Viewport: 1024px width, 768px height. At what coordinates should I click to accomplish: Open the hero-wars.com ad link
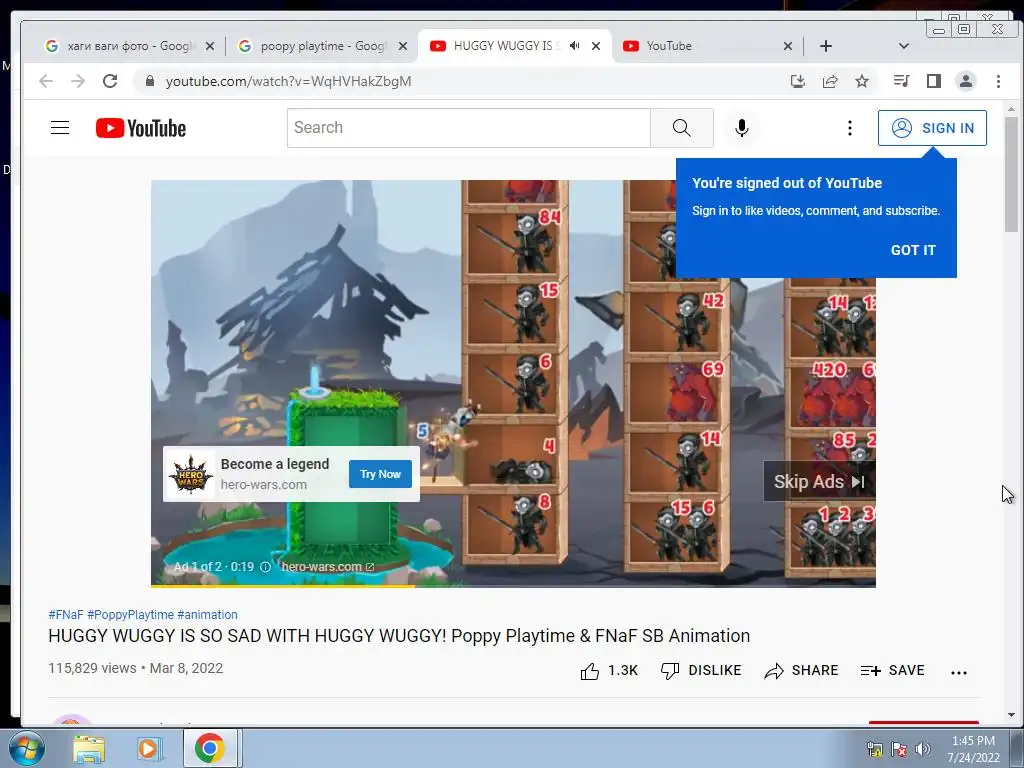[x=327, y=566]
